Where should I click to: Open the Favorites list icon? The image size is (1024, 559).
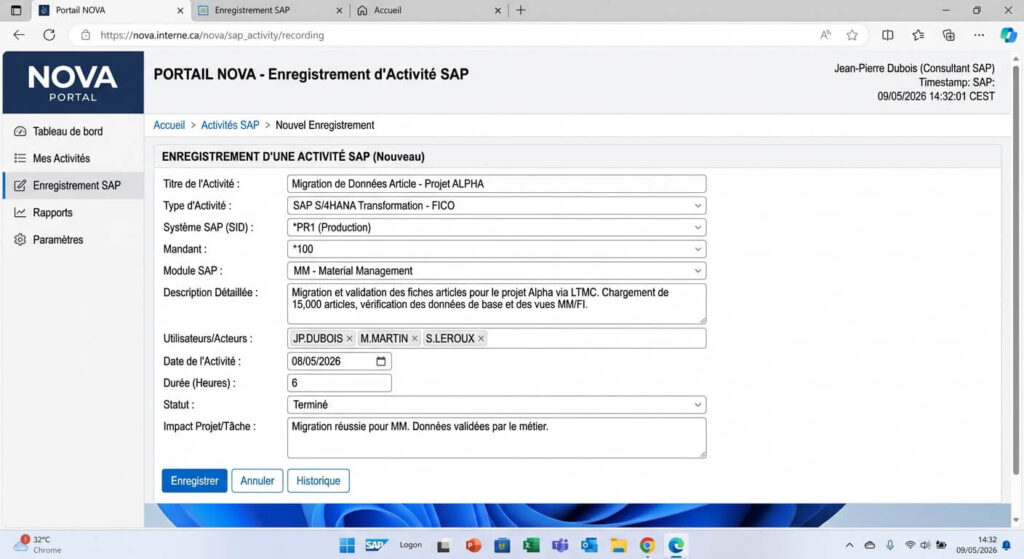(918, 35)
